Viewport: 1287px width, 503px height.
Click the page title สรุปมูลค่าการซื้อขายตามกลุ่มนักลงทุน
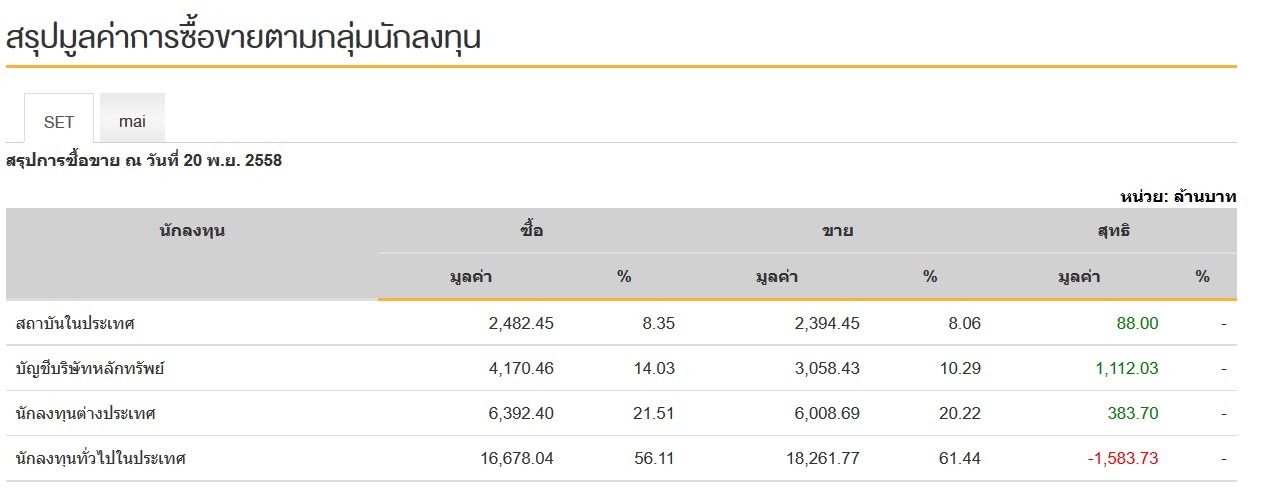244,38
